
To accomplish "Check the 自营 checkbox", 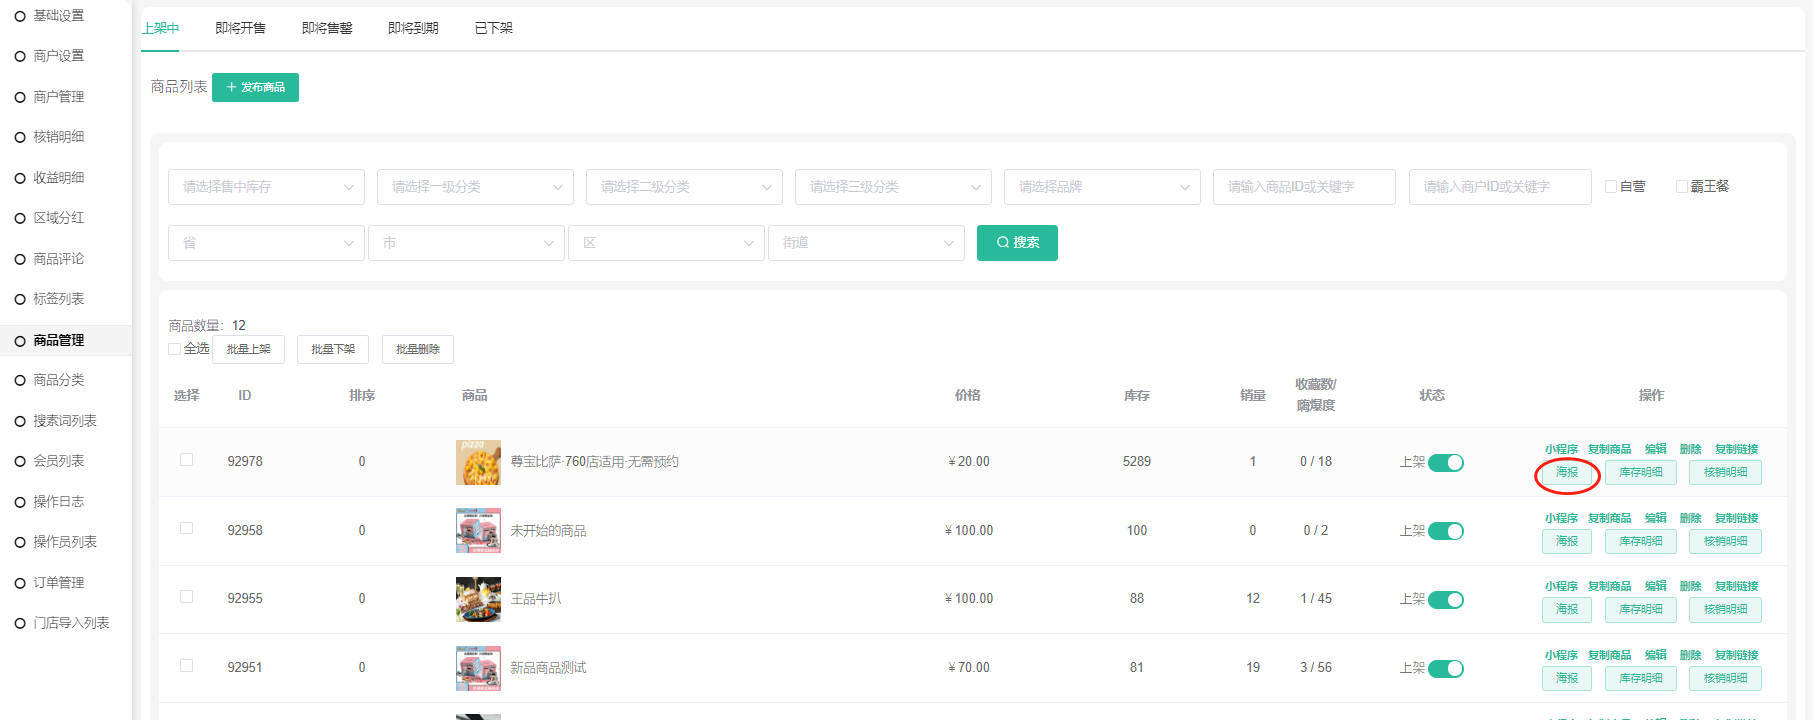I will pyautogui.click(x=1611, y=187).
